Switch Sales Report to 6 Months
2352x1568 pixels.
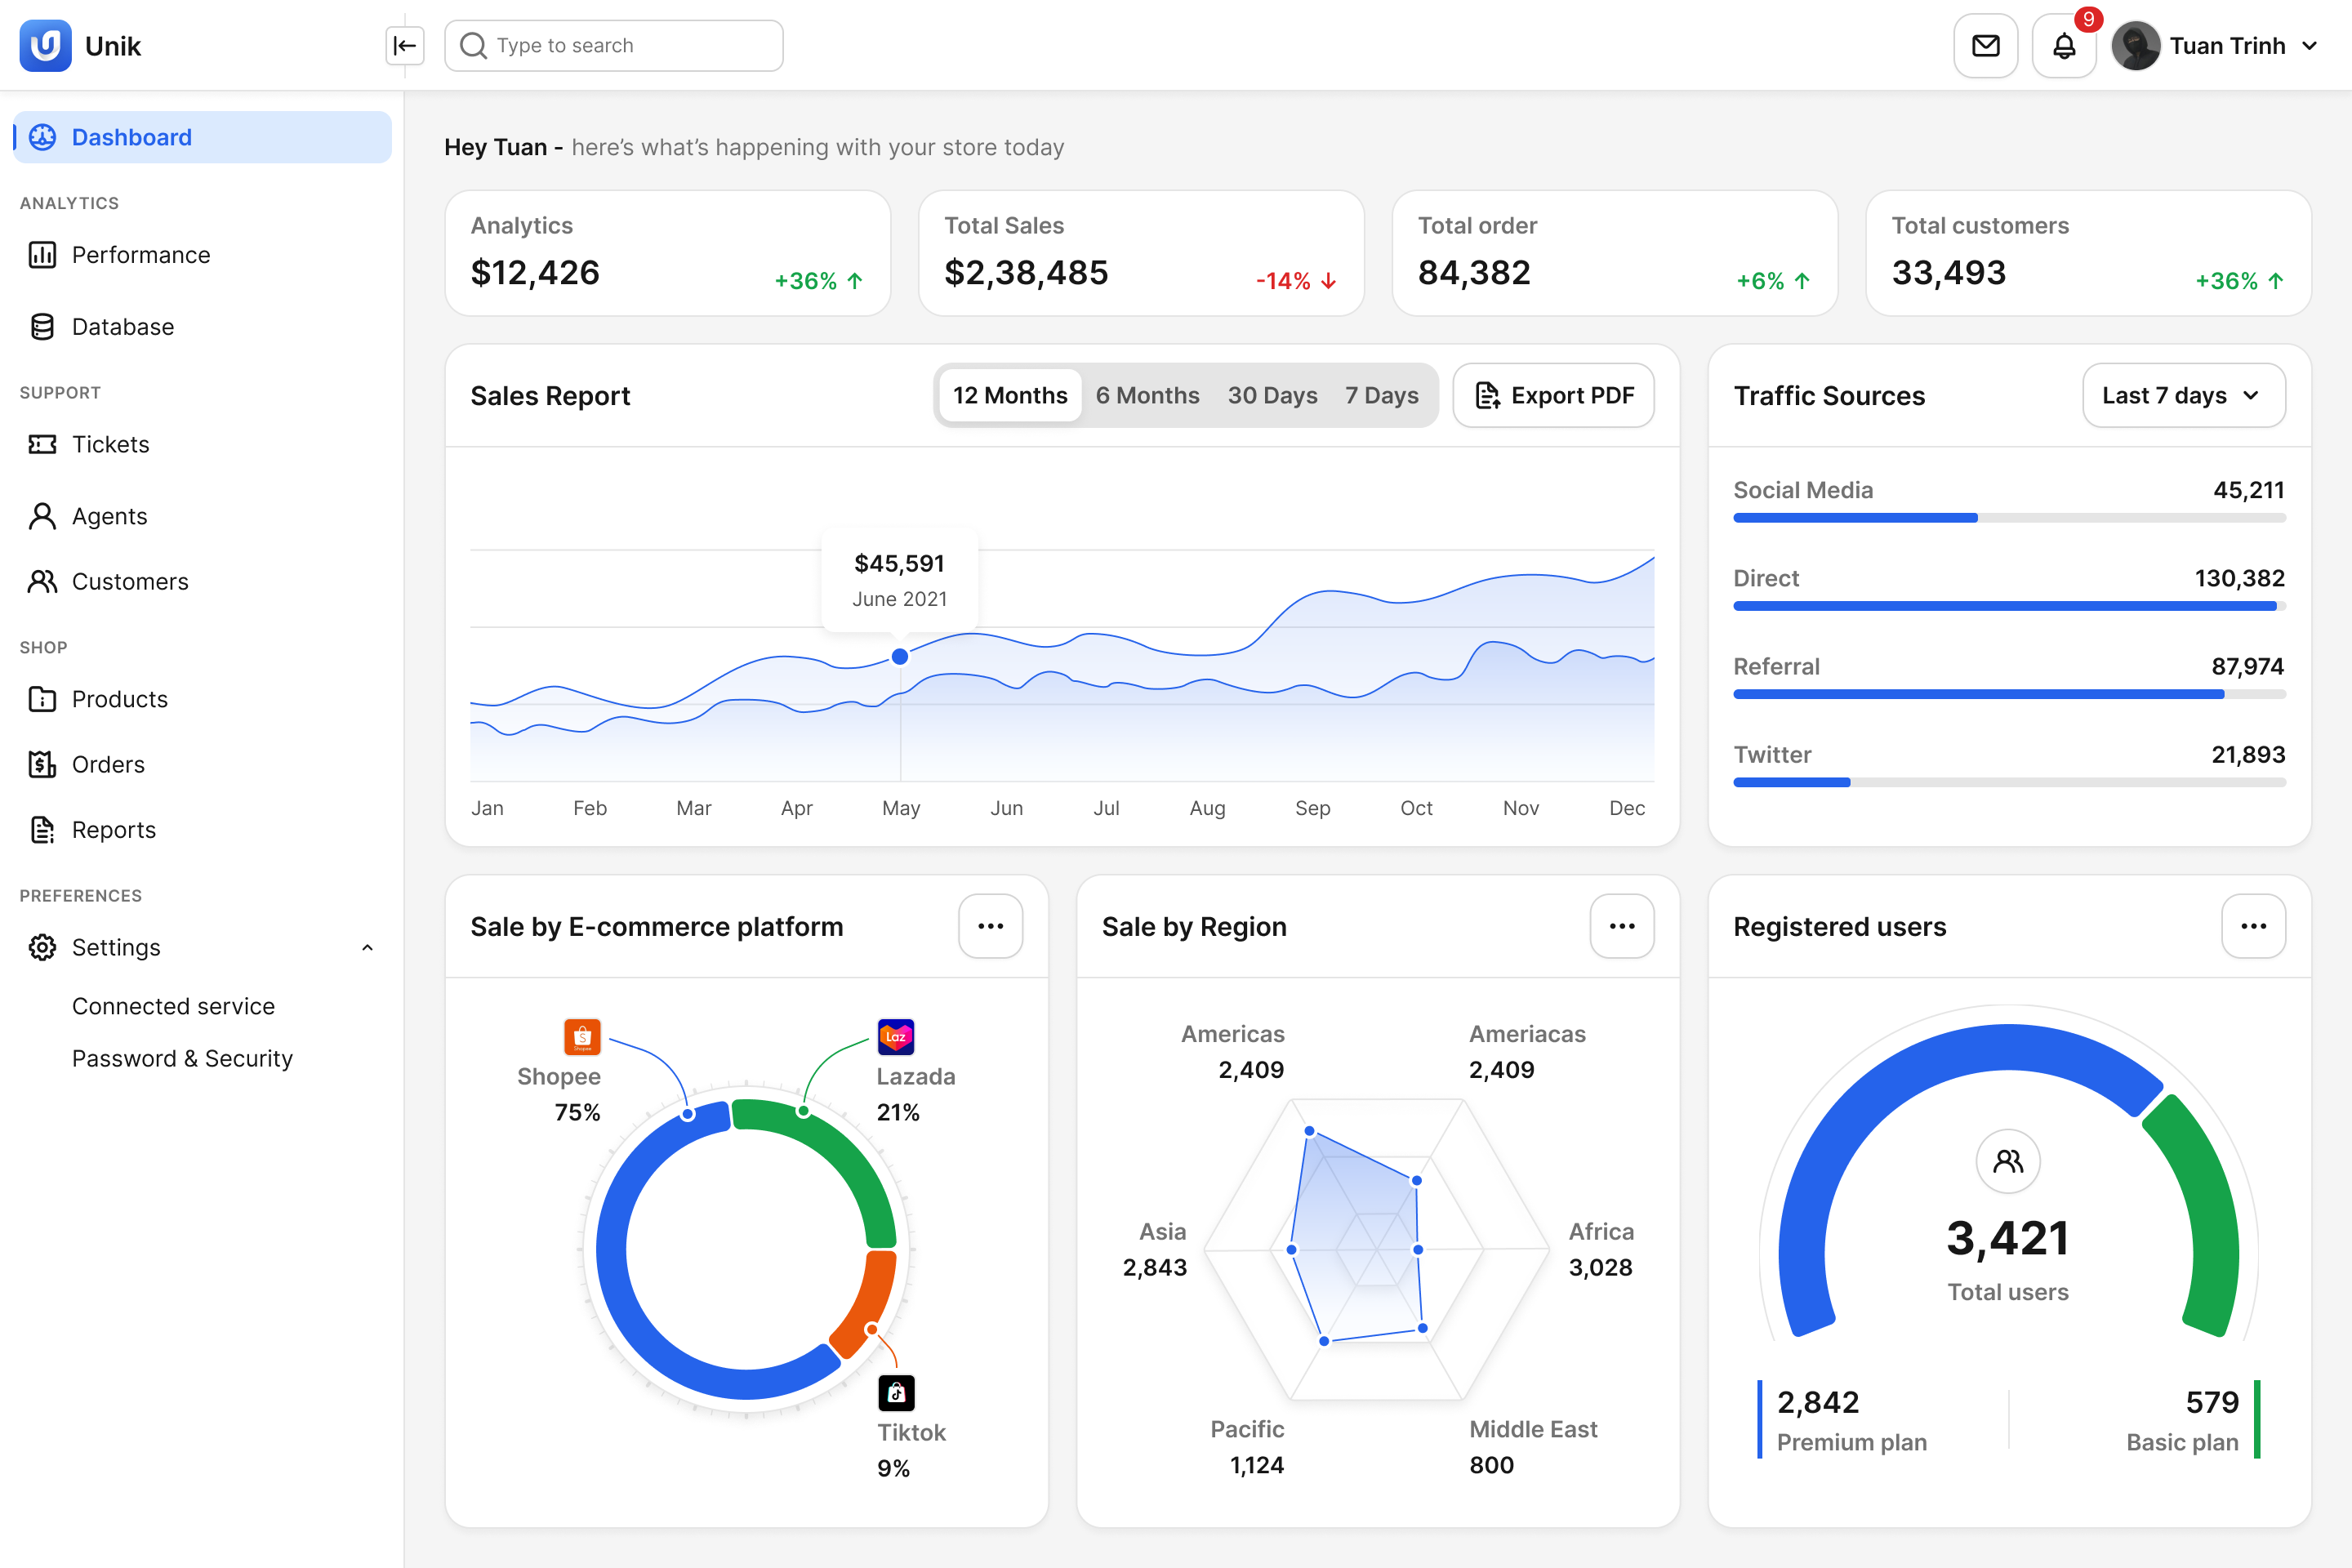[1147, 396]
